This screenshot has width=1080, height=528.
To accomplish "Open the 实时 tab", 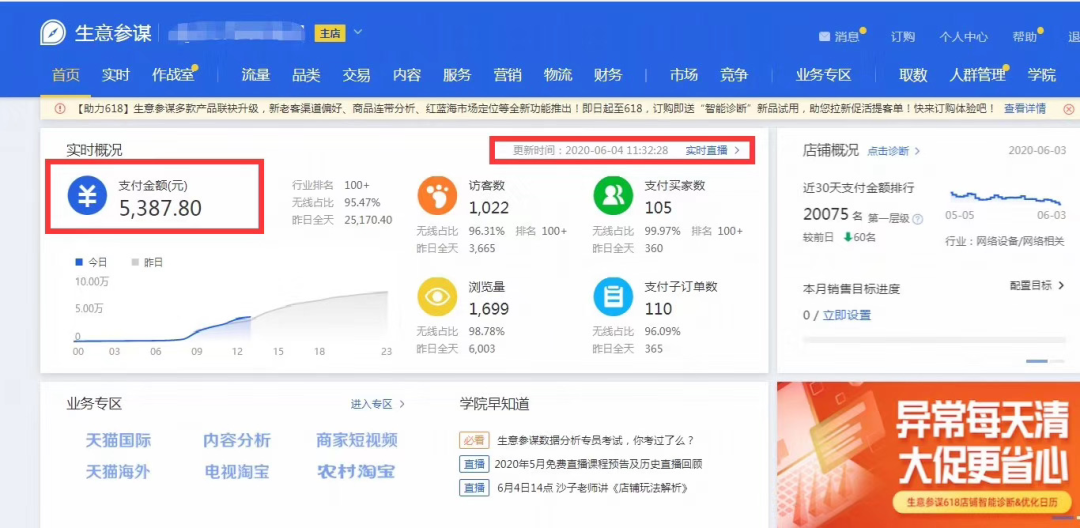I will 116,75.
